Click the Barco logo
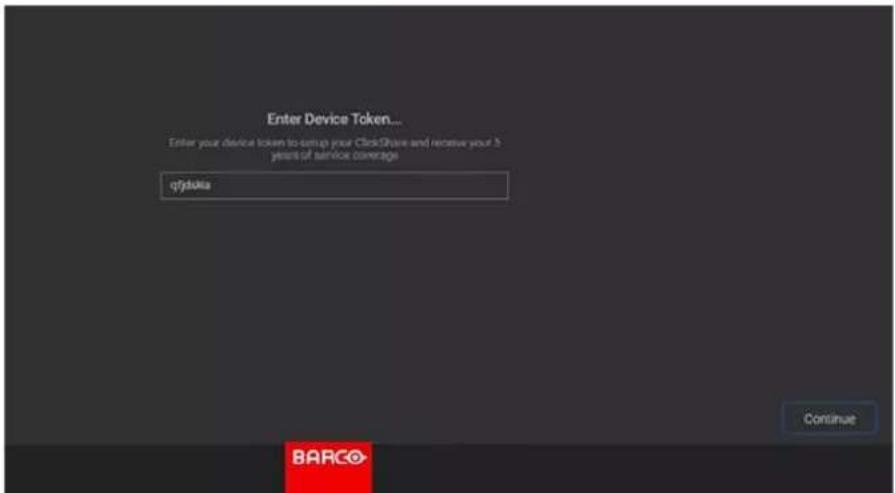 pyautogui.click(x=328, y=467)
